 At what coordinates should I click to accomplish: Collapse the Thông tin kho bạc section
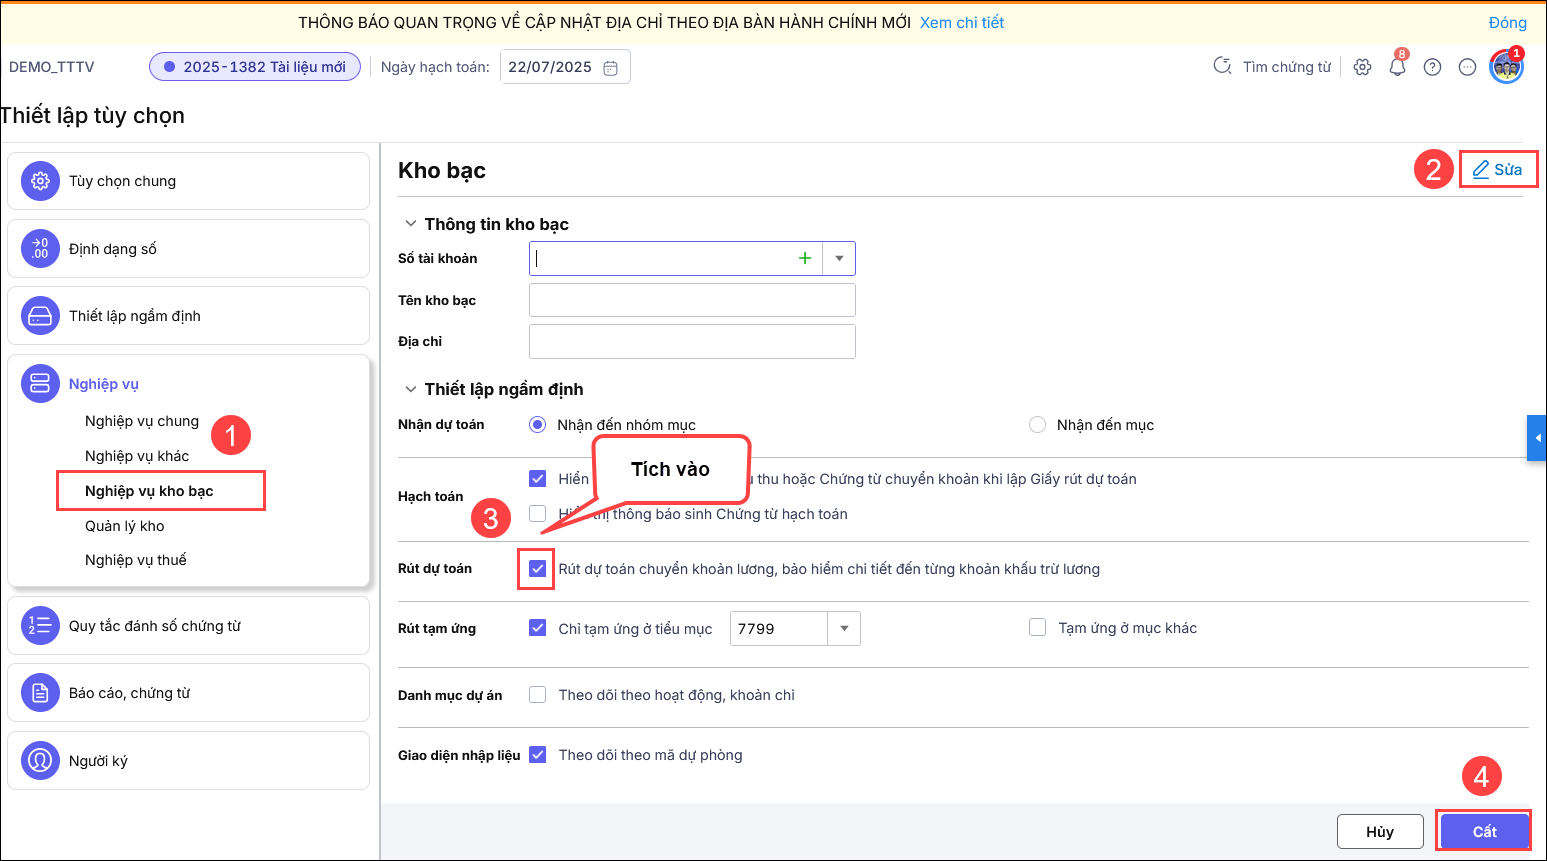410,224
